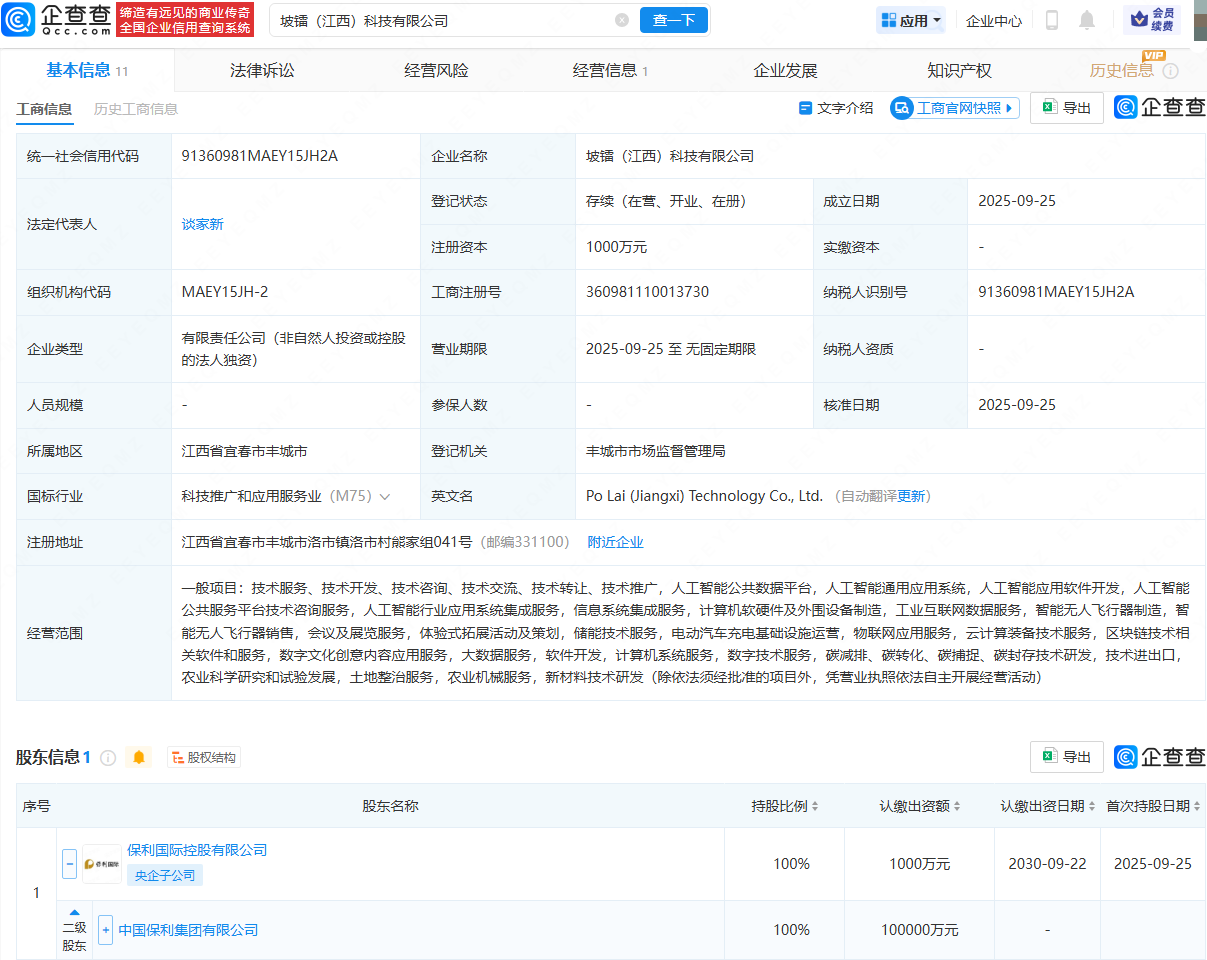The height and width of the screenshot is (960, 1207).
Task: Sort by 持股比例 column
Action: pyautogui.click(x=784, y=806)
